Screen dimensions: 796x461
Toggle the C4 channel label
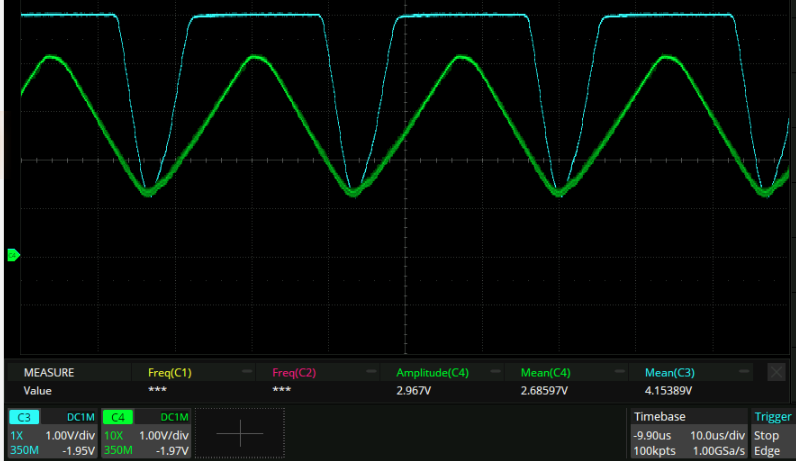click(116, 417)
